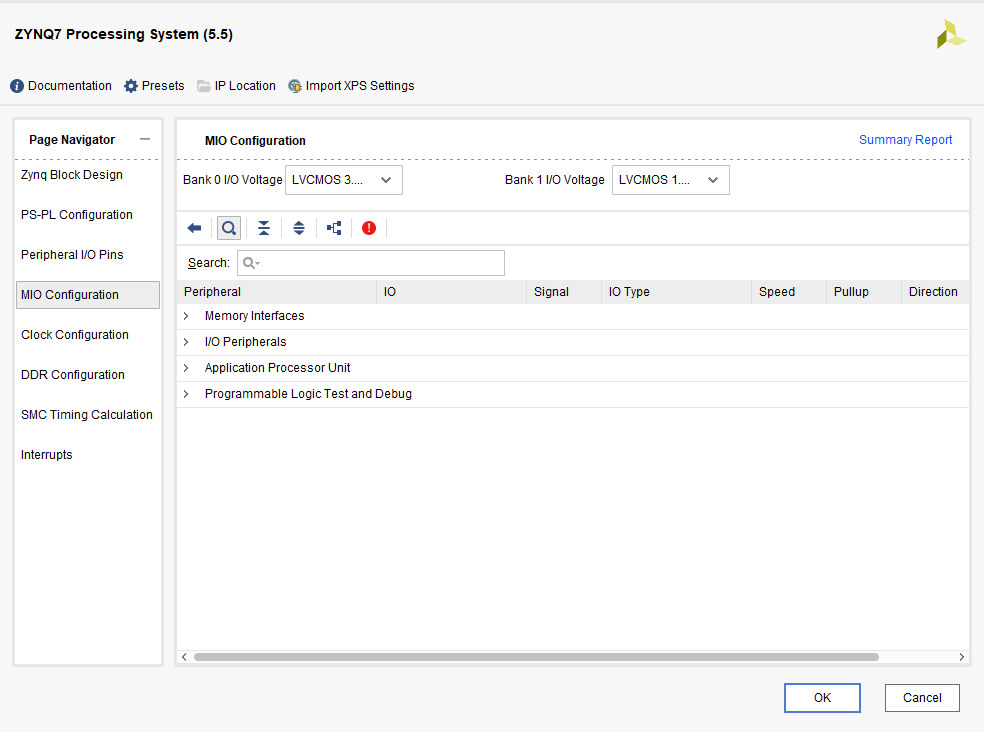This screenshot has height=732, width=984.
Task: Click the Collapse All toolbar icon
Action: [264, 228]
